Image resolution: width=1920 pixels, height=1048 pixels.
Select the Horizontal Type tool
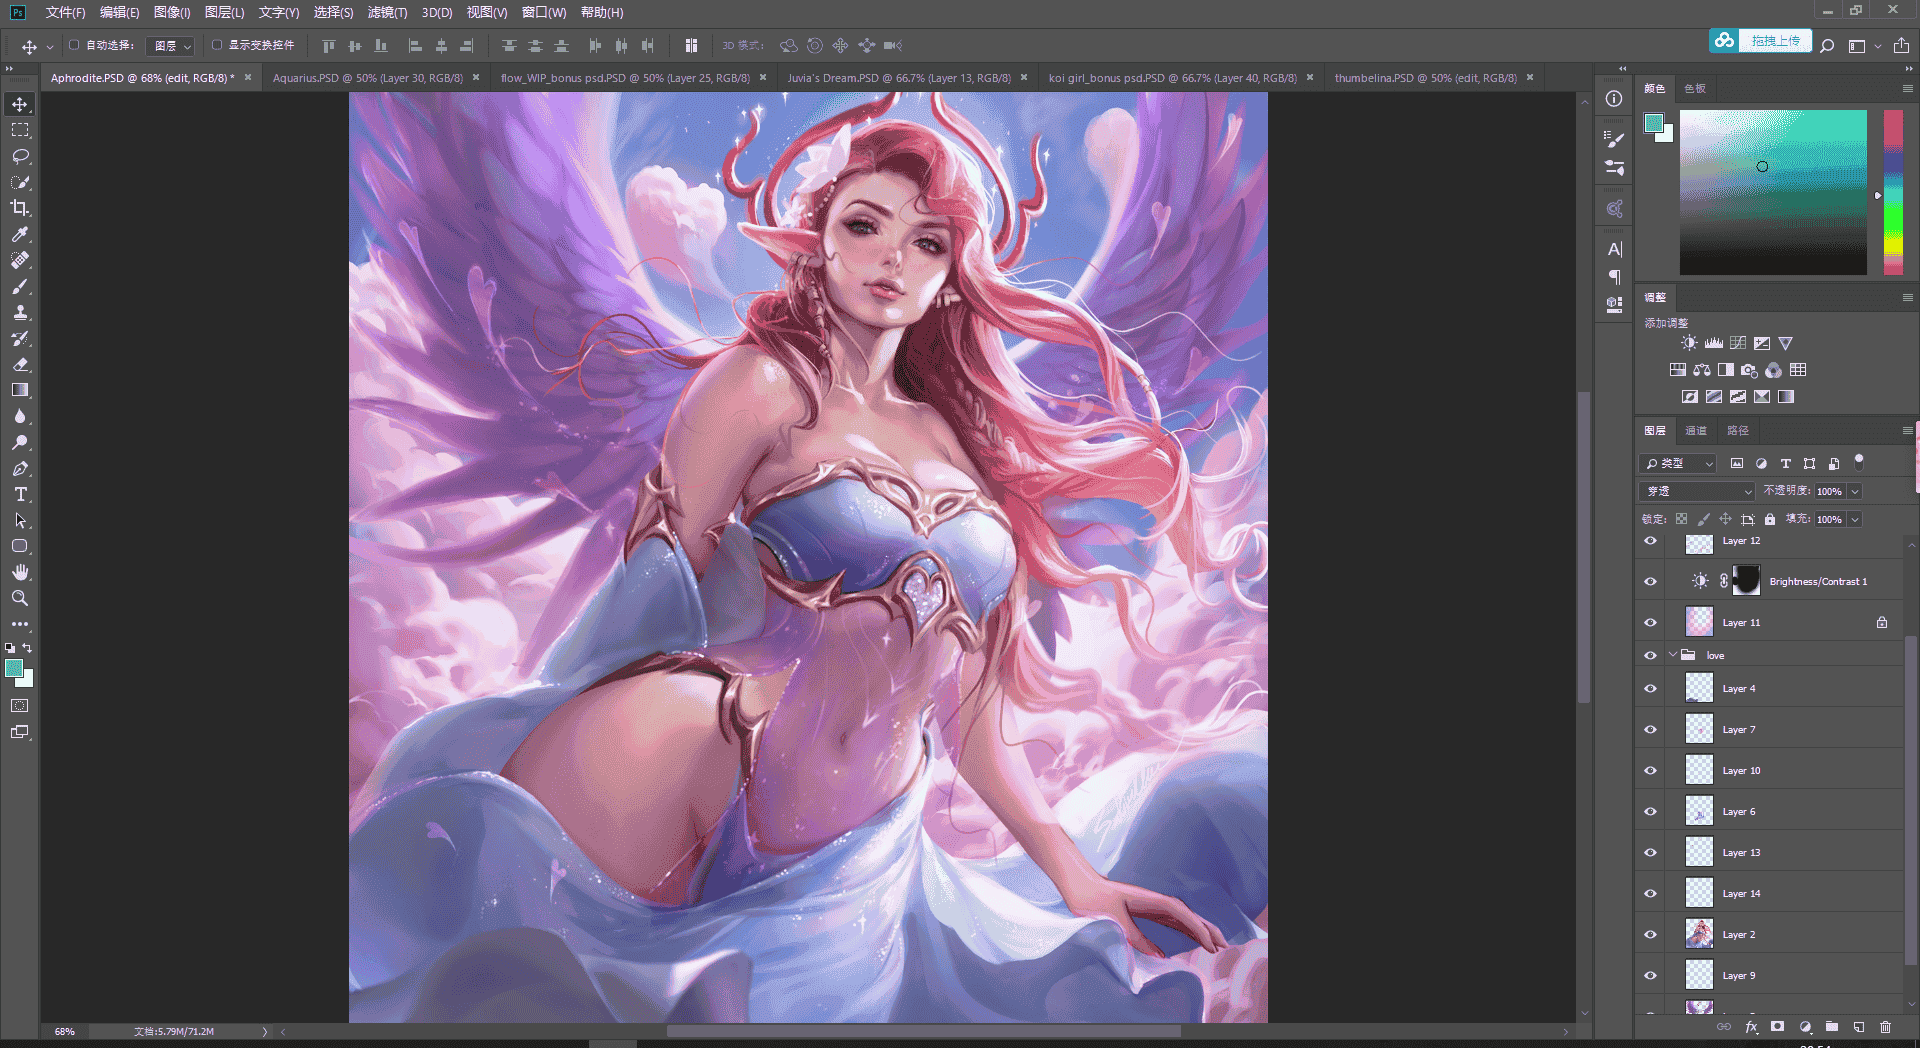pyautogui.click(x=20, y=494)
